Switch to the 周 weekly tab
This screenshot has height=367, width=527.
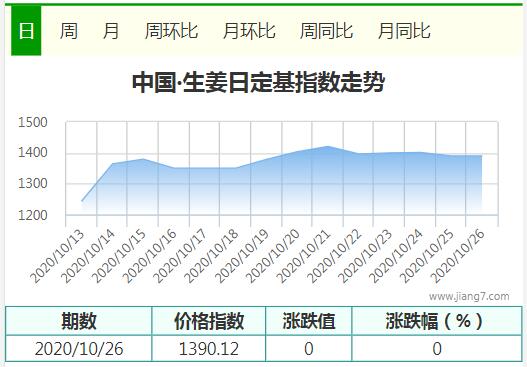pos(69,31)
